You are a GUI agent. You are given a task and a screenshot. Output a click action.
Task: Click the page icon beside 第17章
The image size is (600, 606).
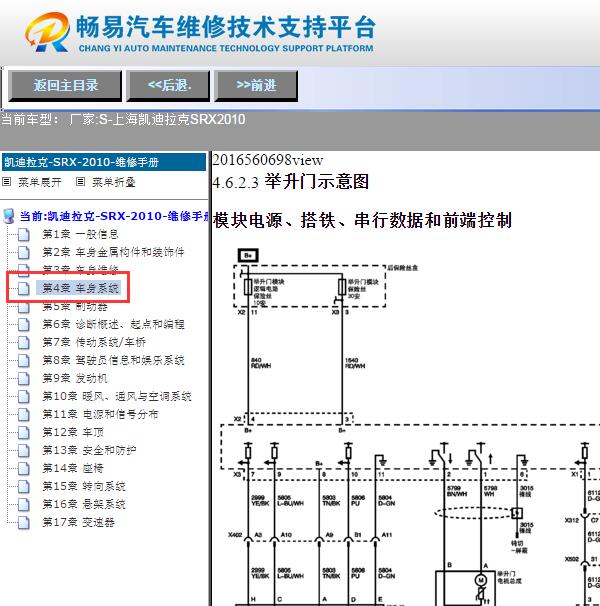pyautogui.click(x=24, y=523)
